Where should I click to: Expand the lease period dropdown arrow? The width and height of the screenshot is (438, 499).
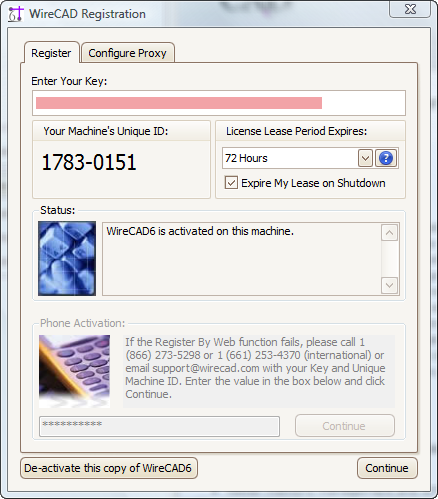click(365, 158)
